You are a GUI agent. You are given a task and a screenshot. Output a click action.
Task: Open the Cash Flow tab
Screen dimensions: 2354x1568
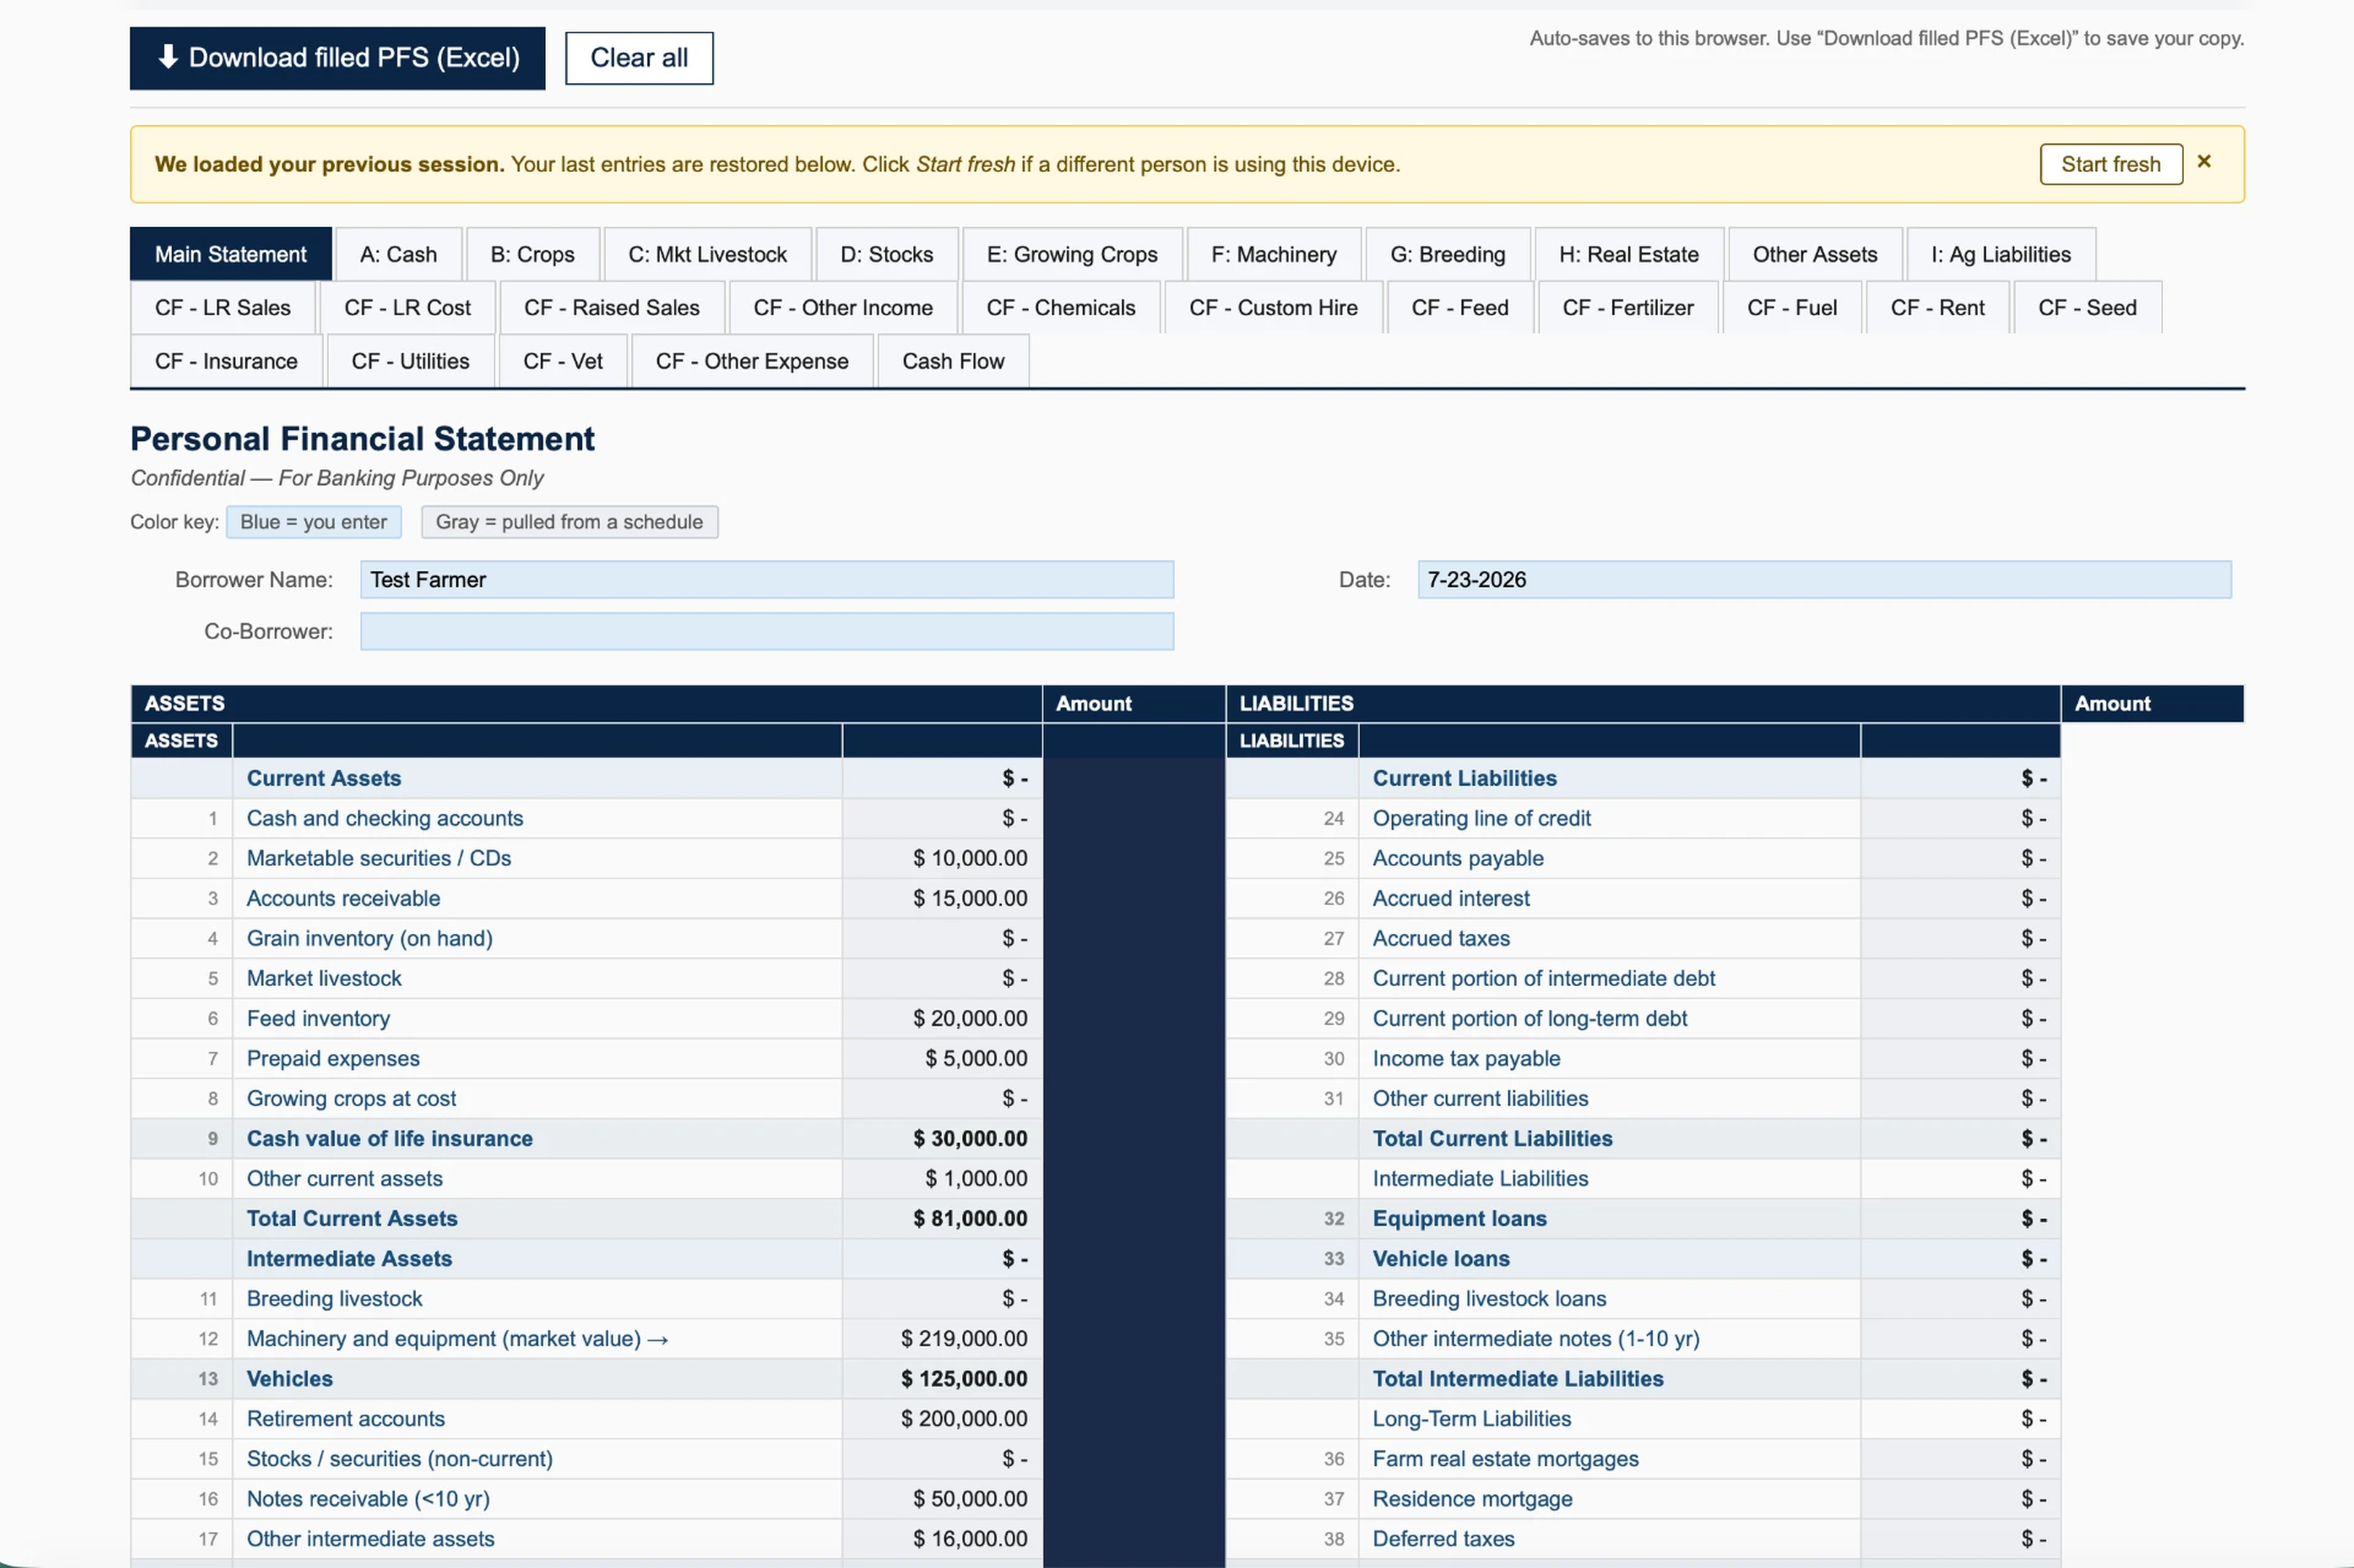953,361
